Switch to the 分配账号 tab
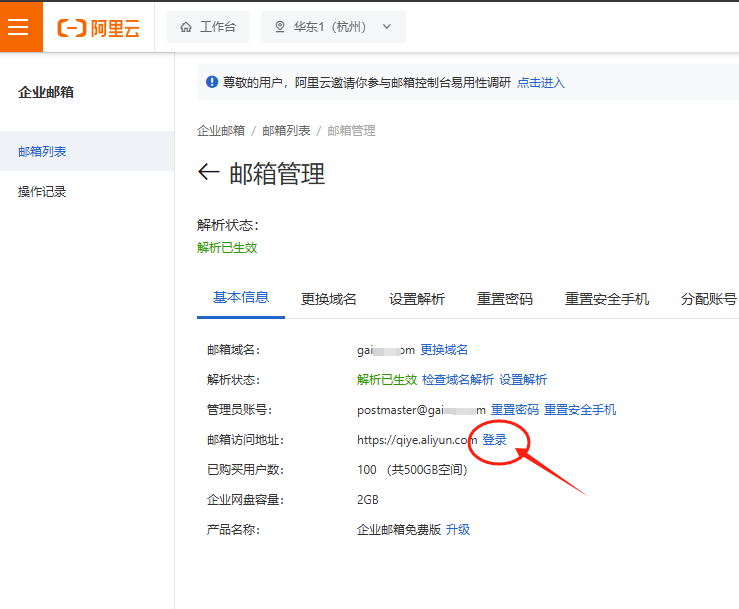 pyautogui.click(x=708, y=299)
